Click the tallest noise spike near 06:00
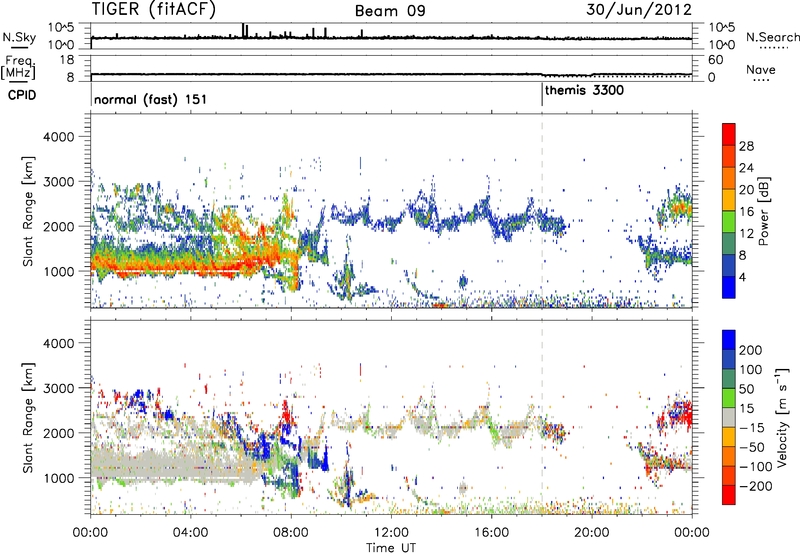This screenshot has width=800, height=554. 243,31
